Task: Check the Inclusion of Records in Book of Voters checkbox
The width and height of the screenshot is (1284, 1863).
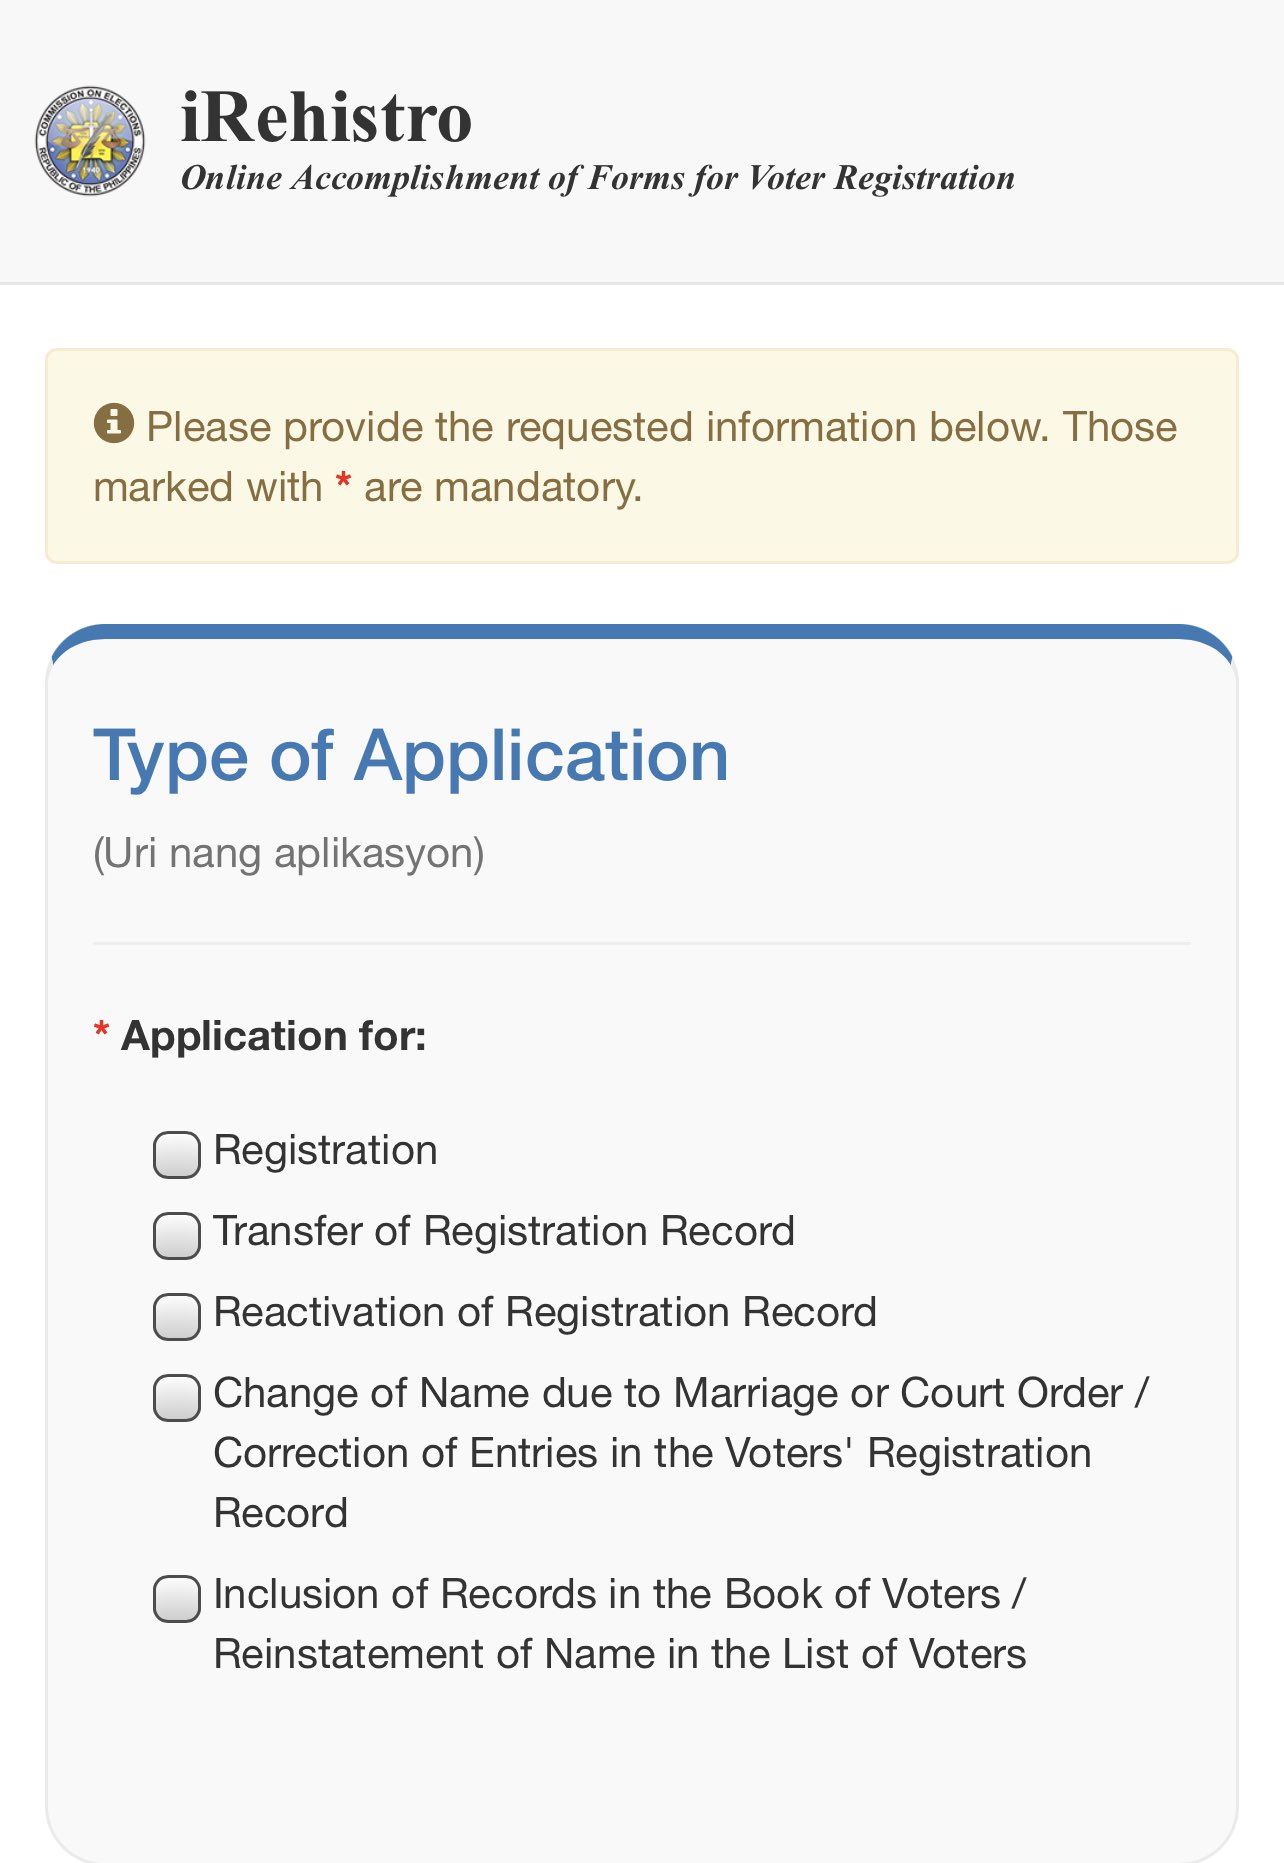Action: (x=177, y=1599)
